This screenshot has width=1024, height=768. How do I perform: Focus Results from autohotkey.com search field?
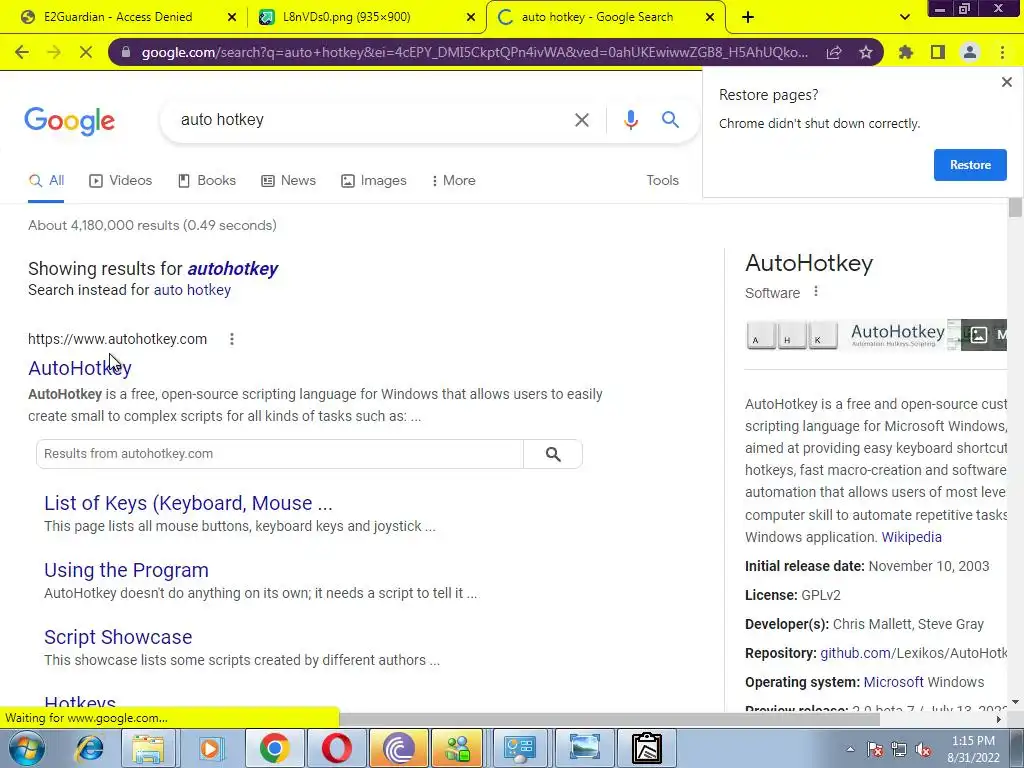(x=280, y=454)
